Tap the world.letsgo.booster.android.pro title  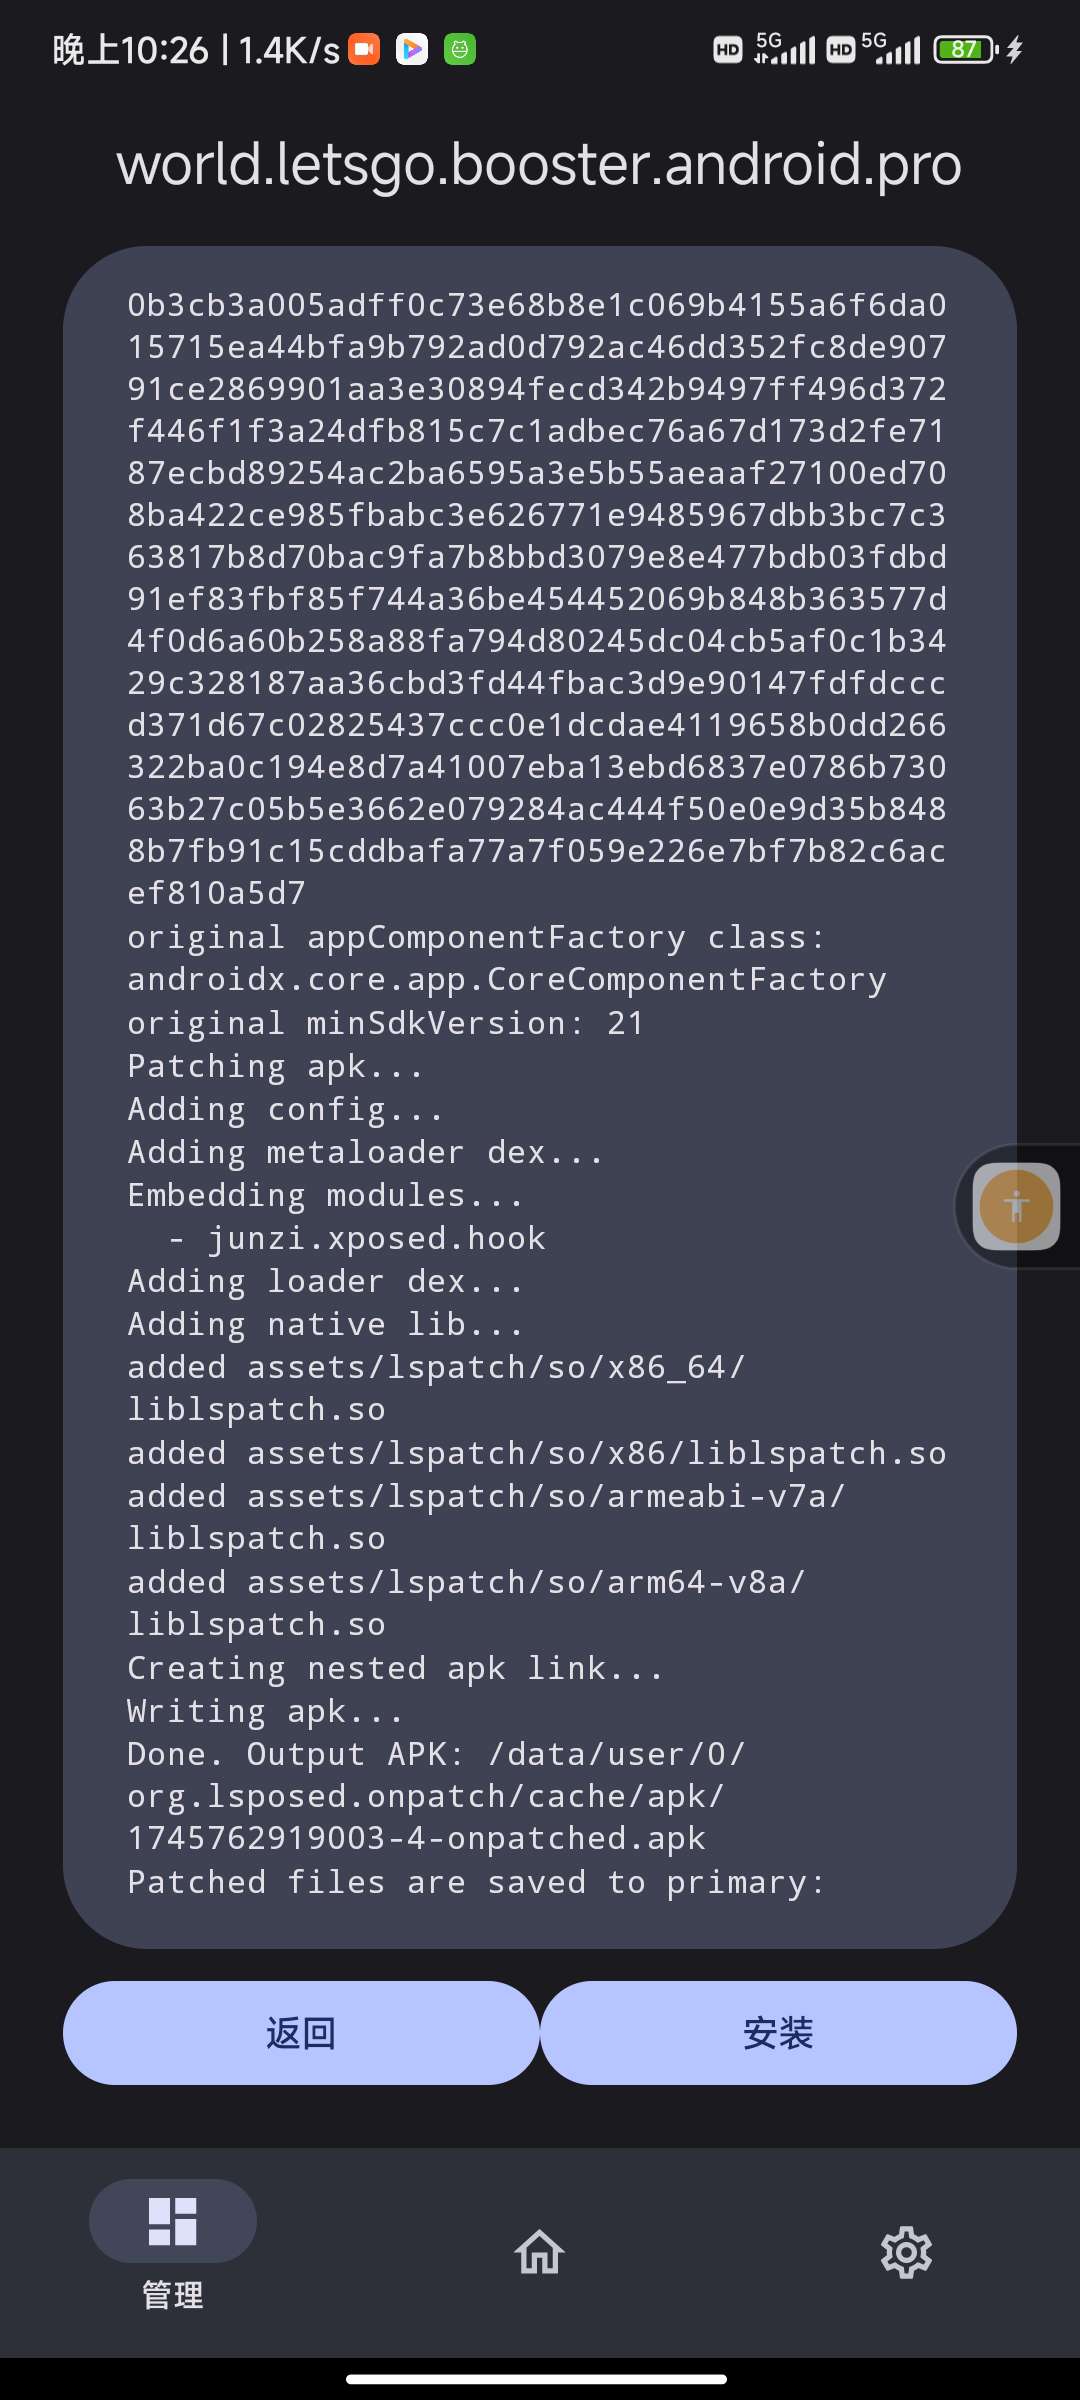(539, 164)
